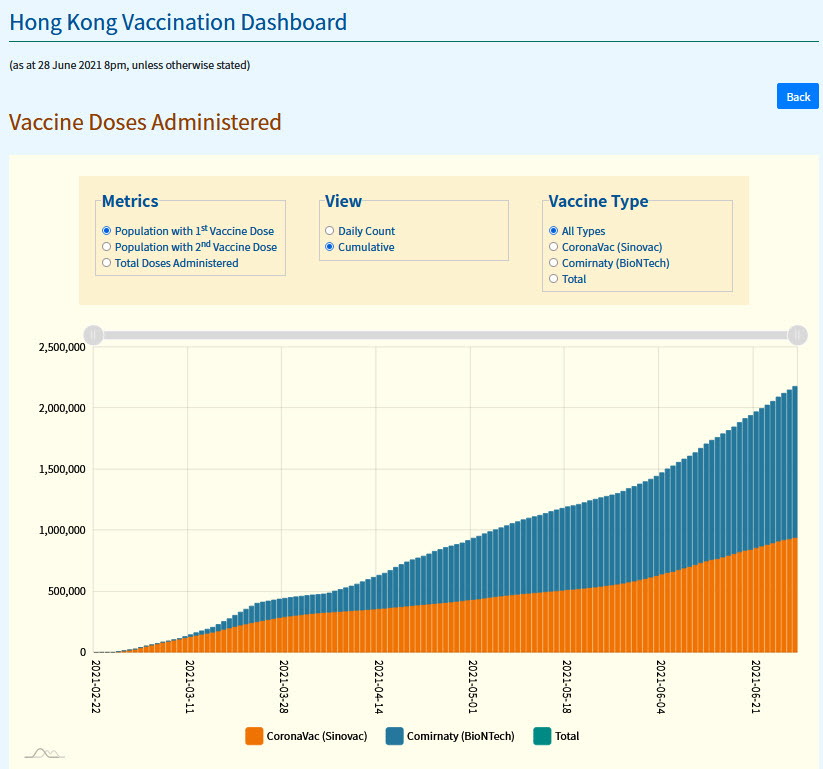
Task: Toggle the blue Comirnaty legend swatch
Action: pyautogui.click(x=394, y=736)
